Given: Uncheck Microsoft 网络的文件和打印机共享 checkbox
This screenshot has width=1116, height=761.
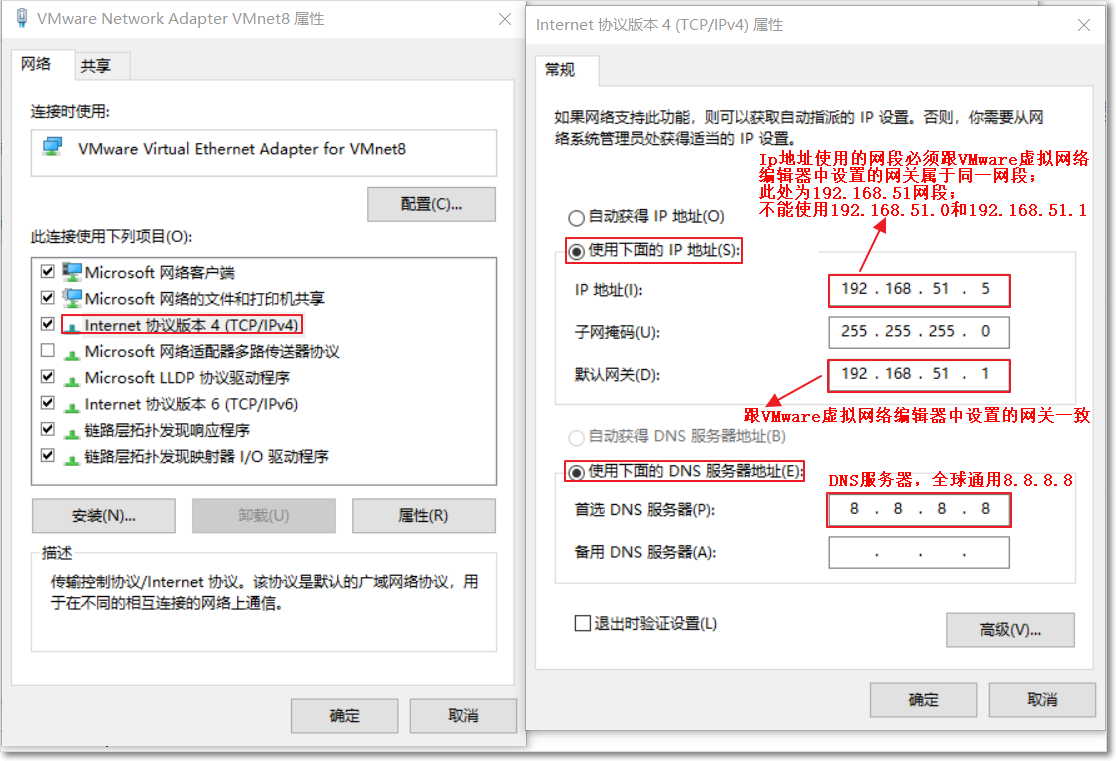Looking at the screenshot, I should click(48, 298).
